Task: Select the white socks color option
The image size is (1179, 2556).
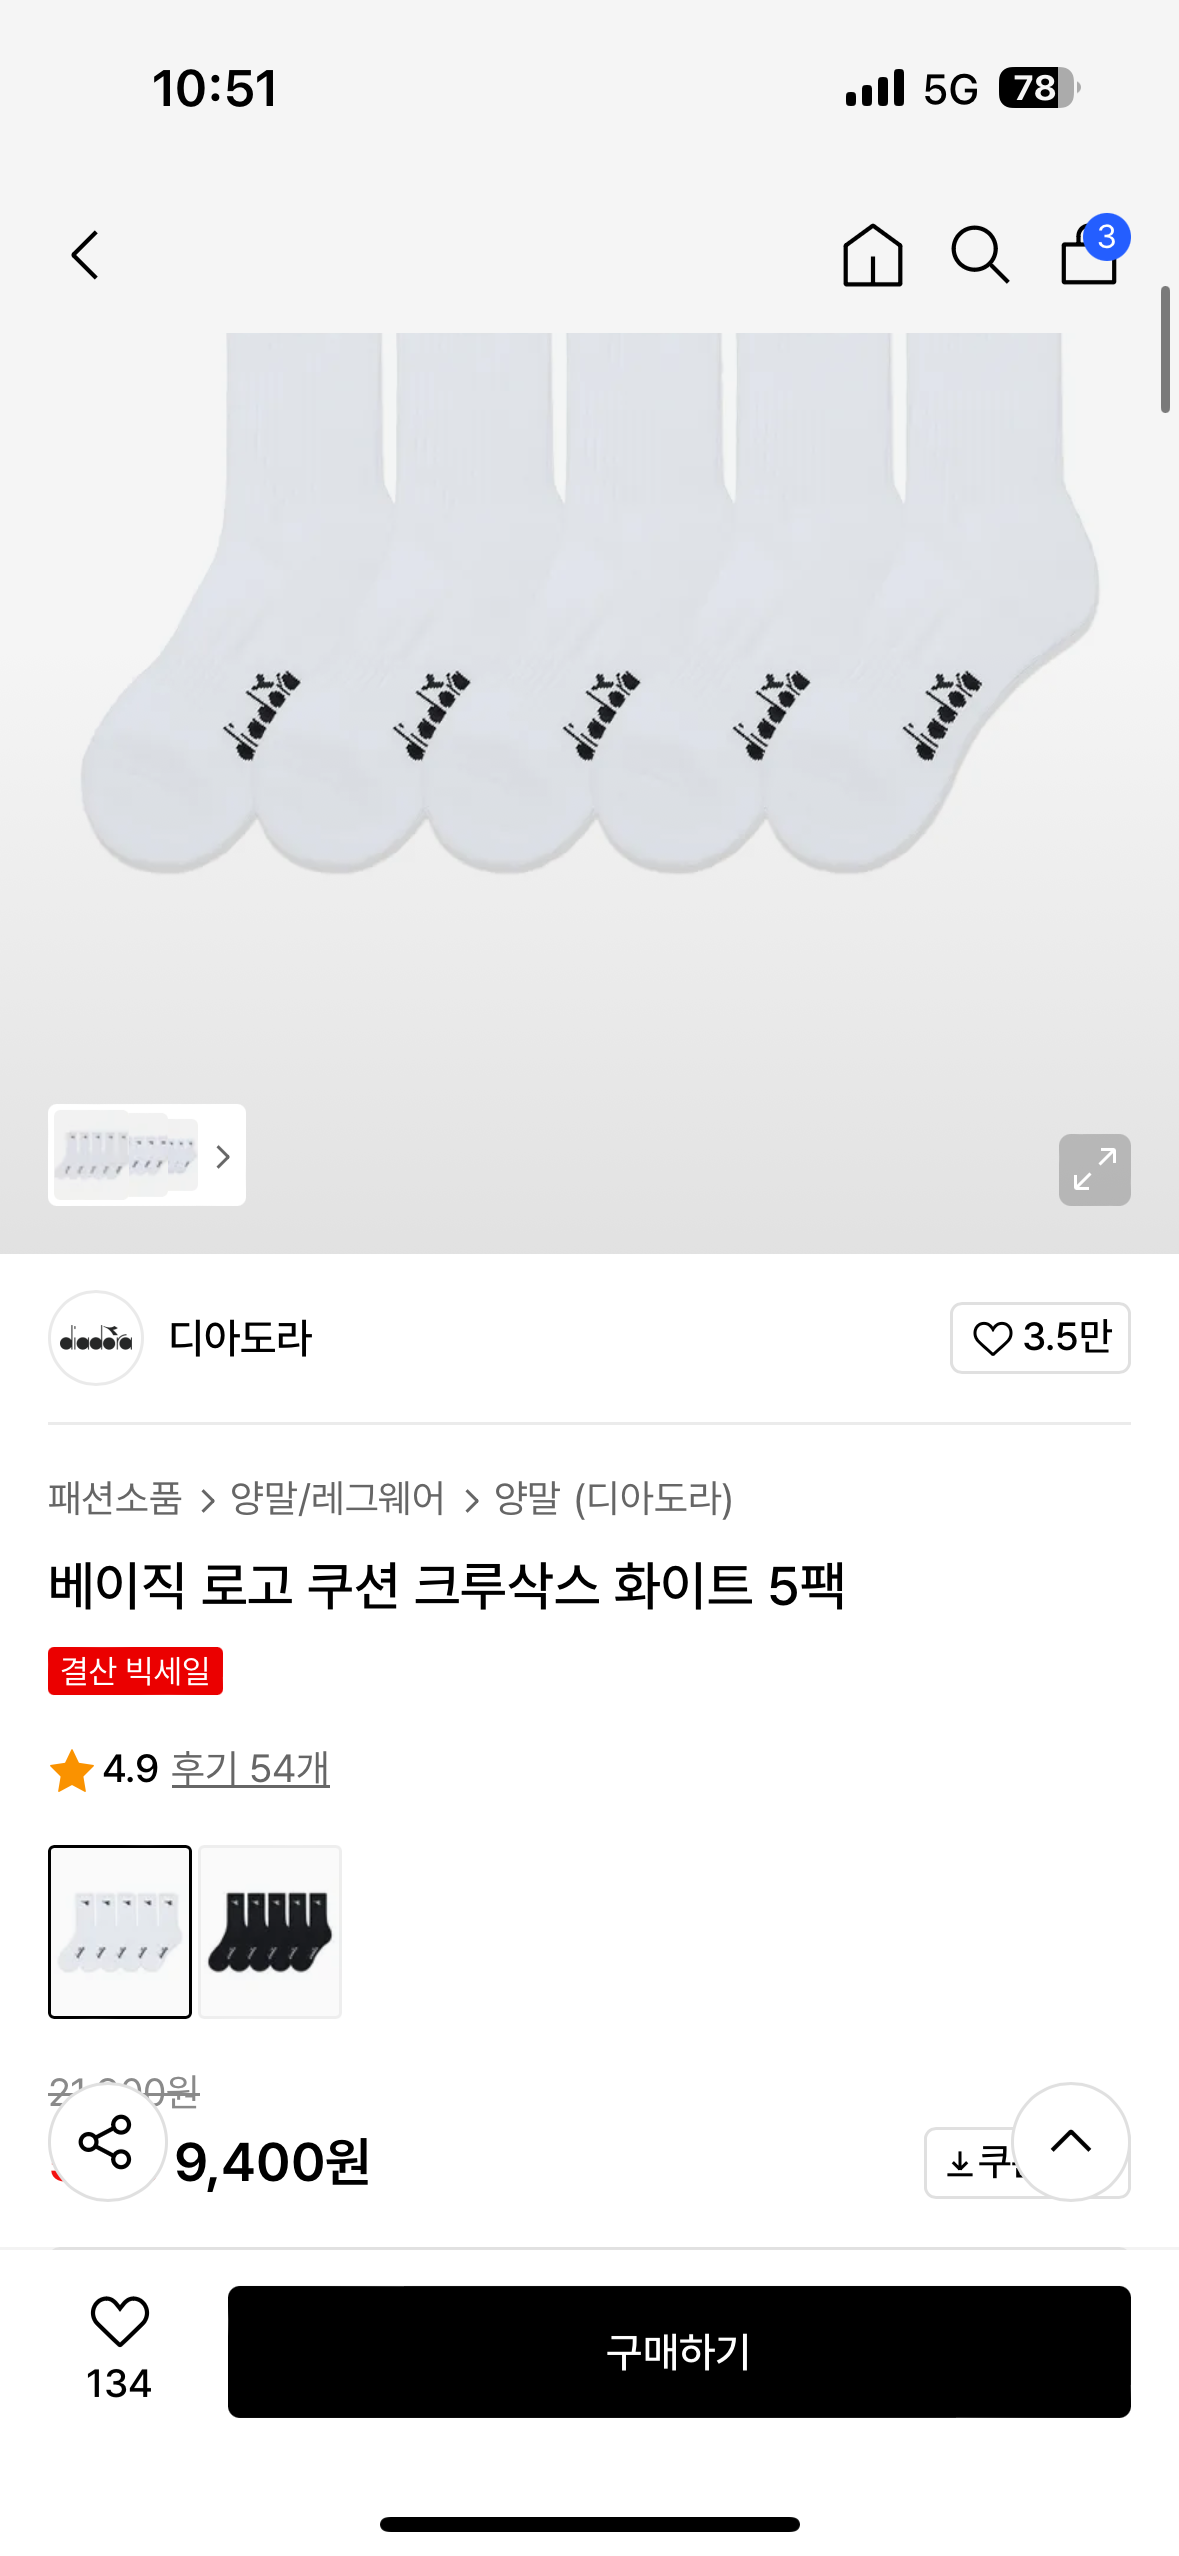Action: pyautogui.click(x=120, y=1931)
